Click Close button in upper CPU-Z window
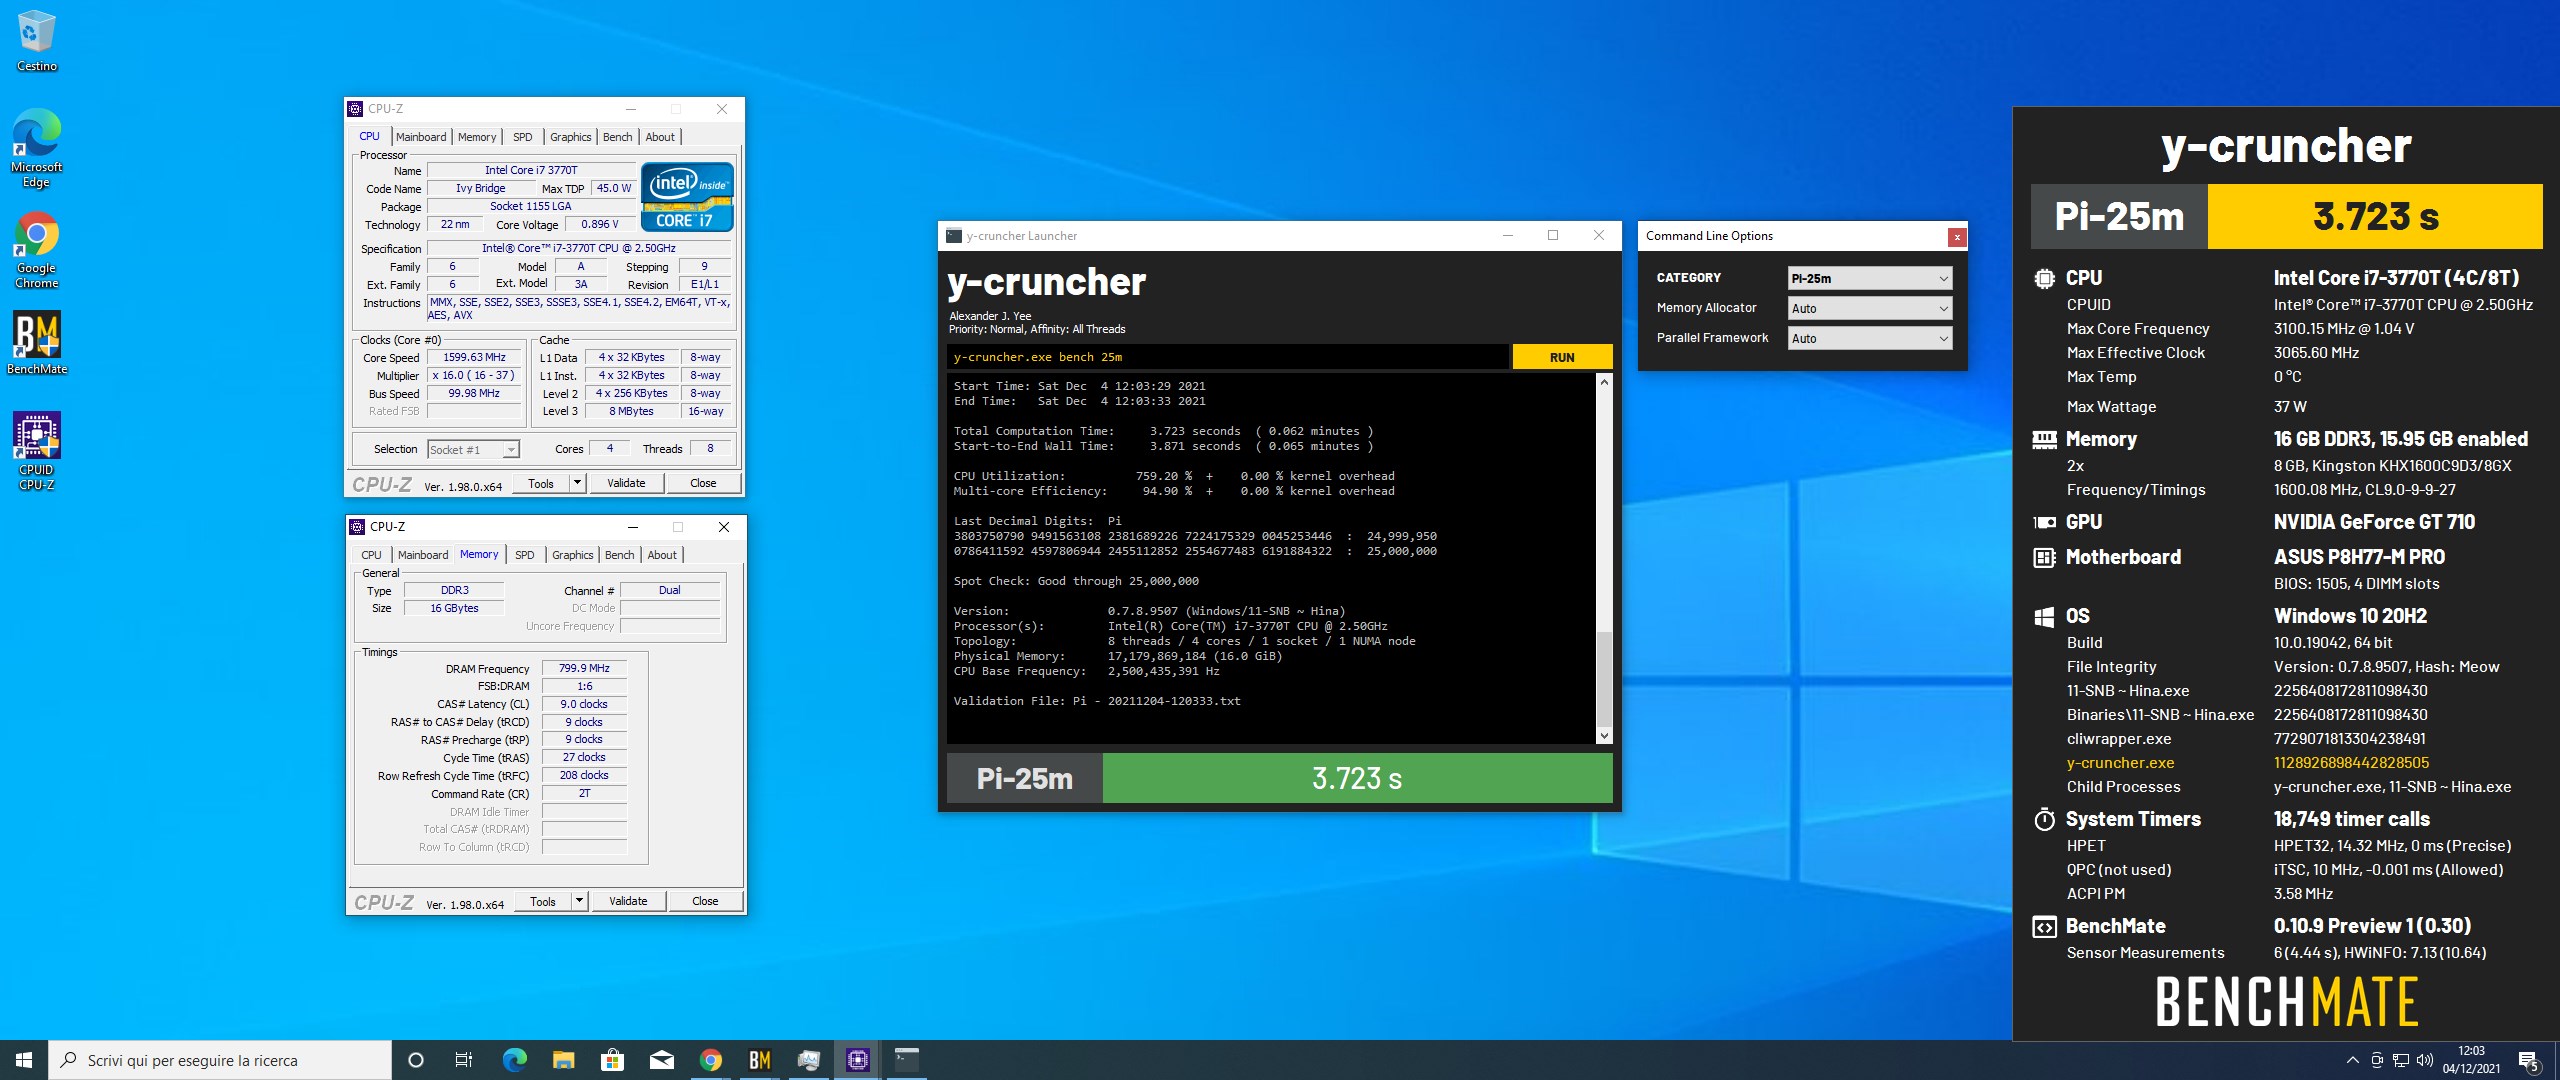 703,483
